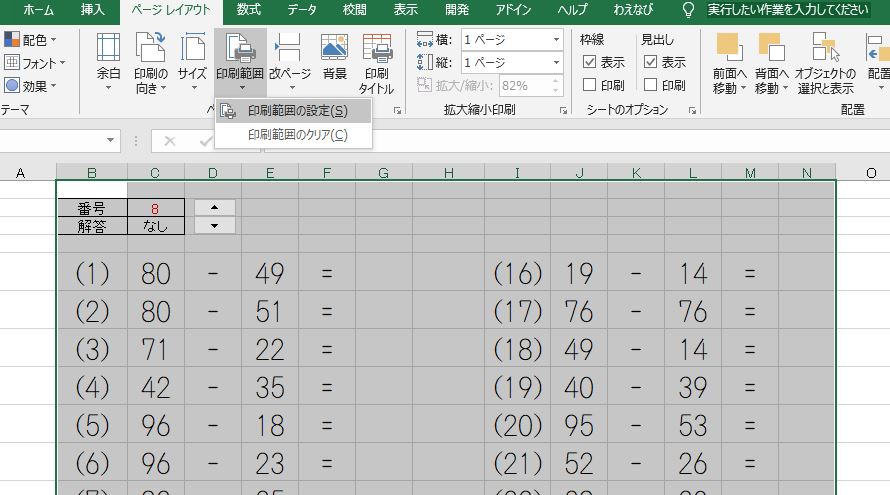Open the 配色 theme colors icon
The width and height of the screenshot is (890, 495).
point(12,40)
